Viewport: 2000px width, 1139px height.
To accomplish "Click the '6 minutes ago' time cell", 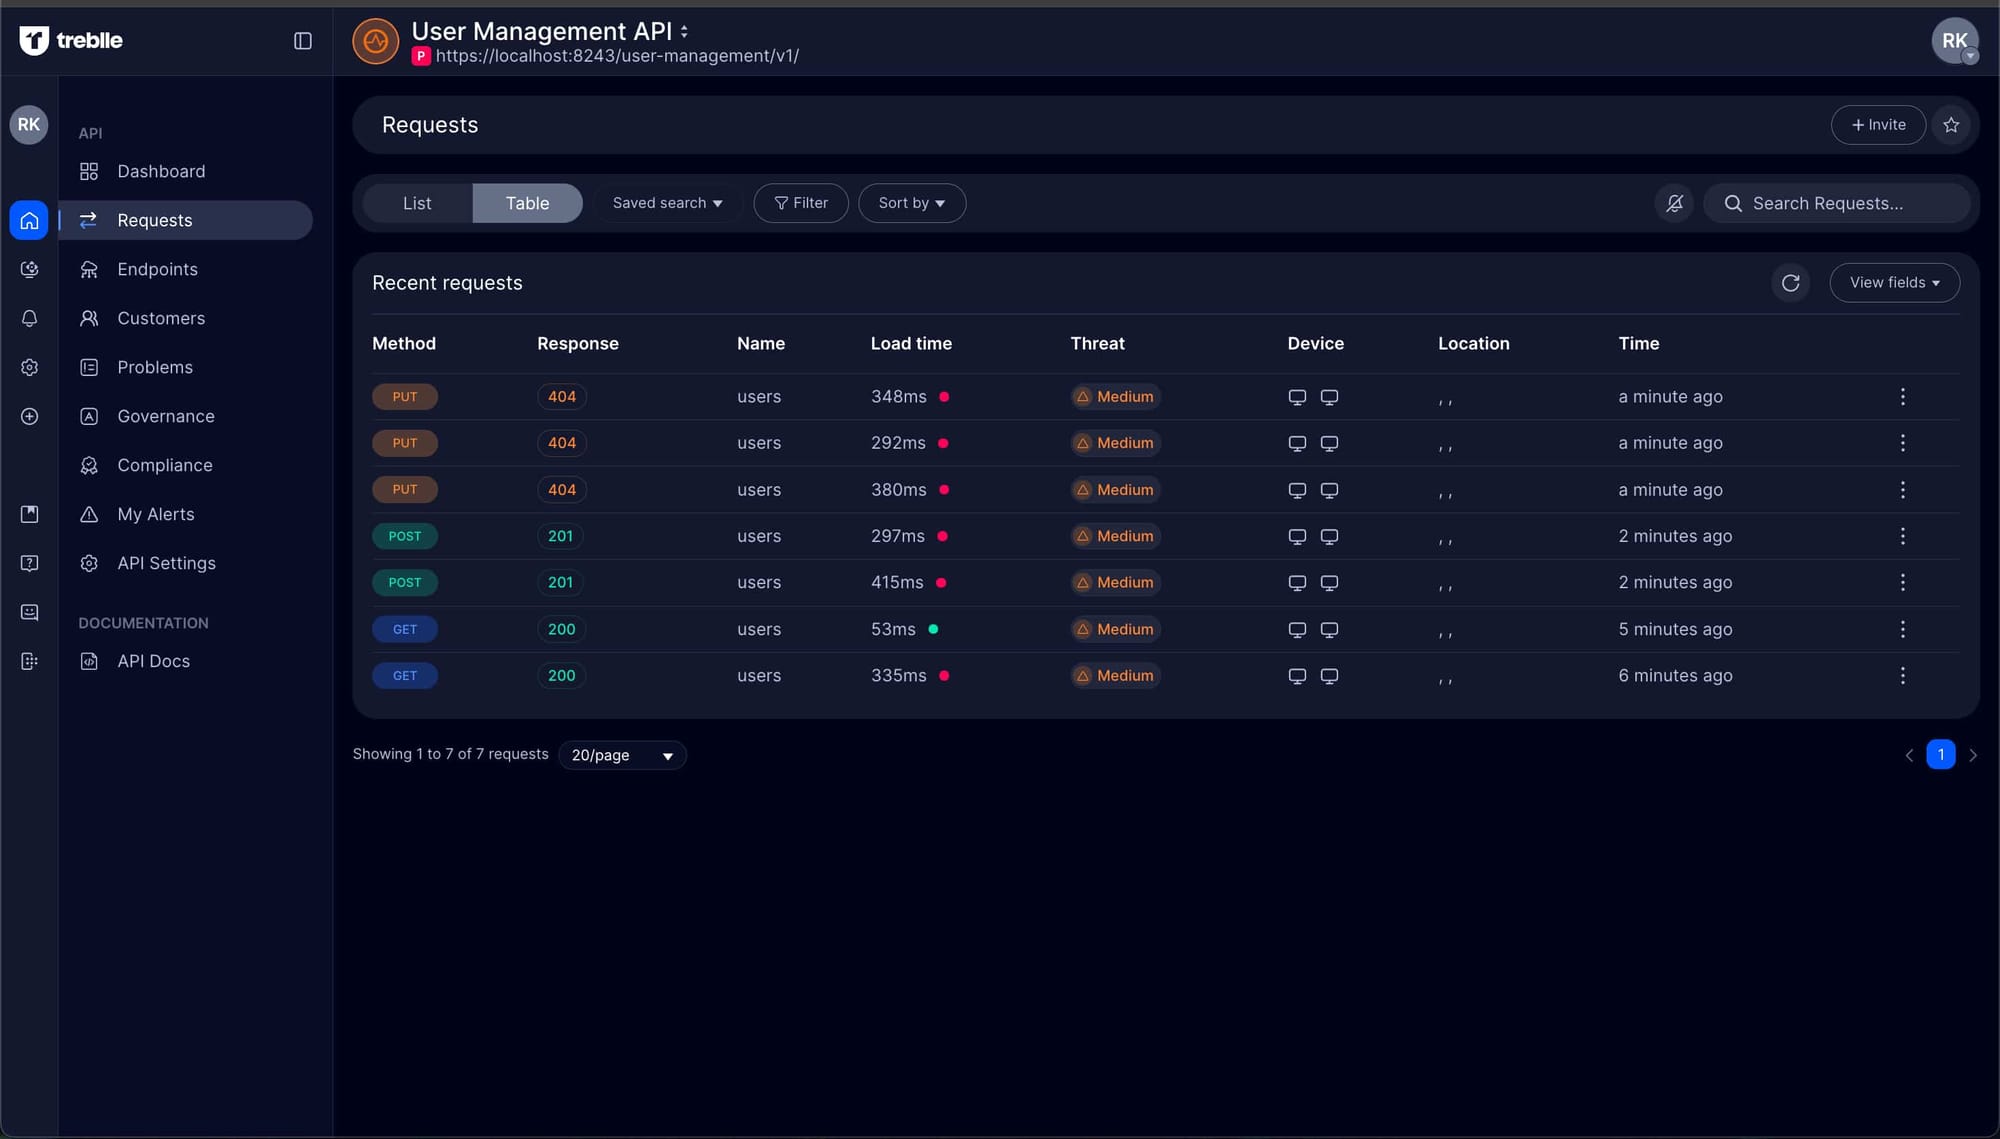I will click(x=1675, y=676).
